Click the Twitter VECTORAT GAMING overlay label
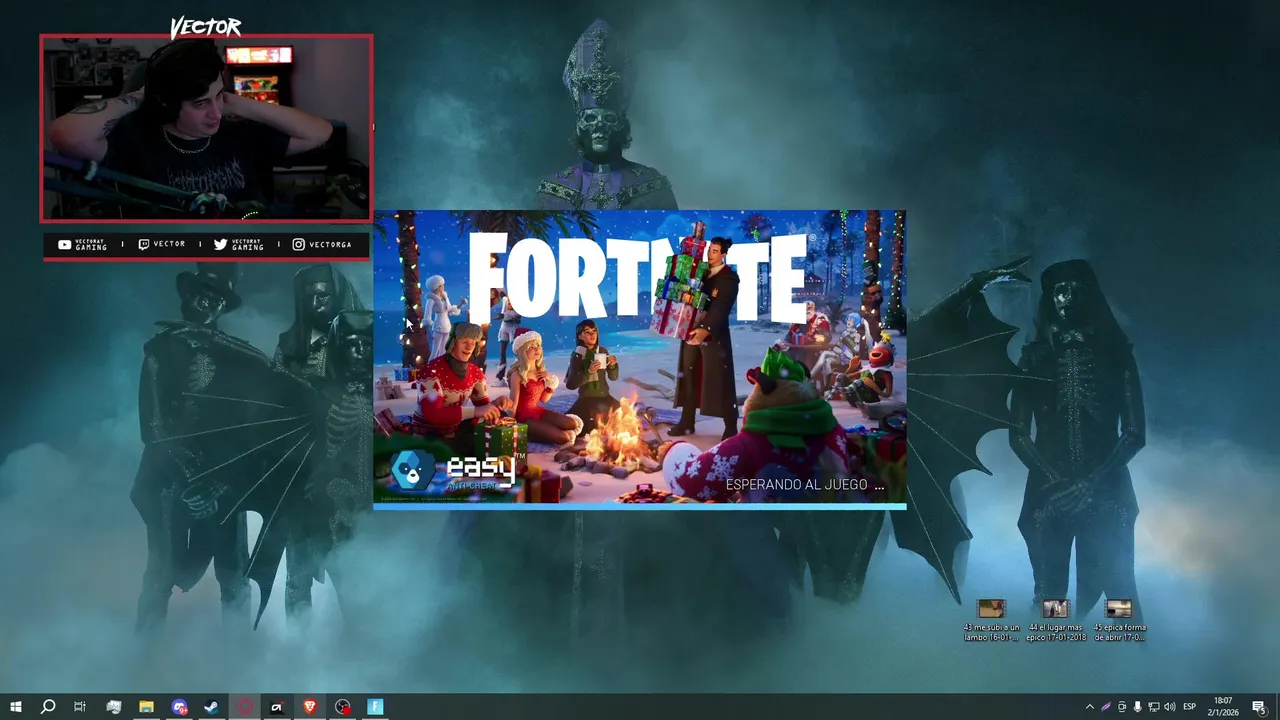 tap(239, 244)
